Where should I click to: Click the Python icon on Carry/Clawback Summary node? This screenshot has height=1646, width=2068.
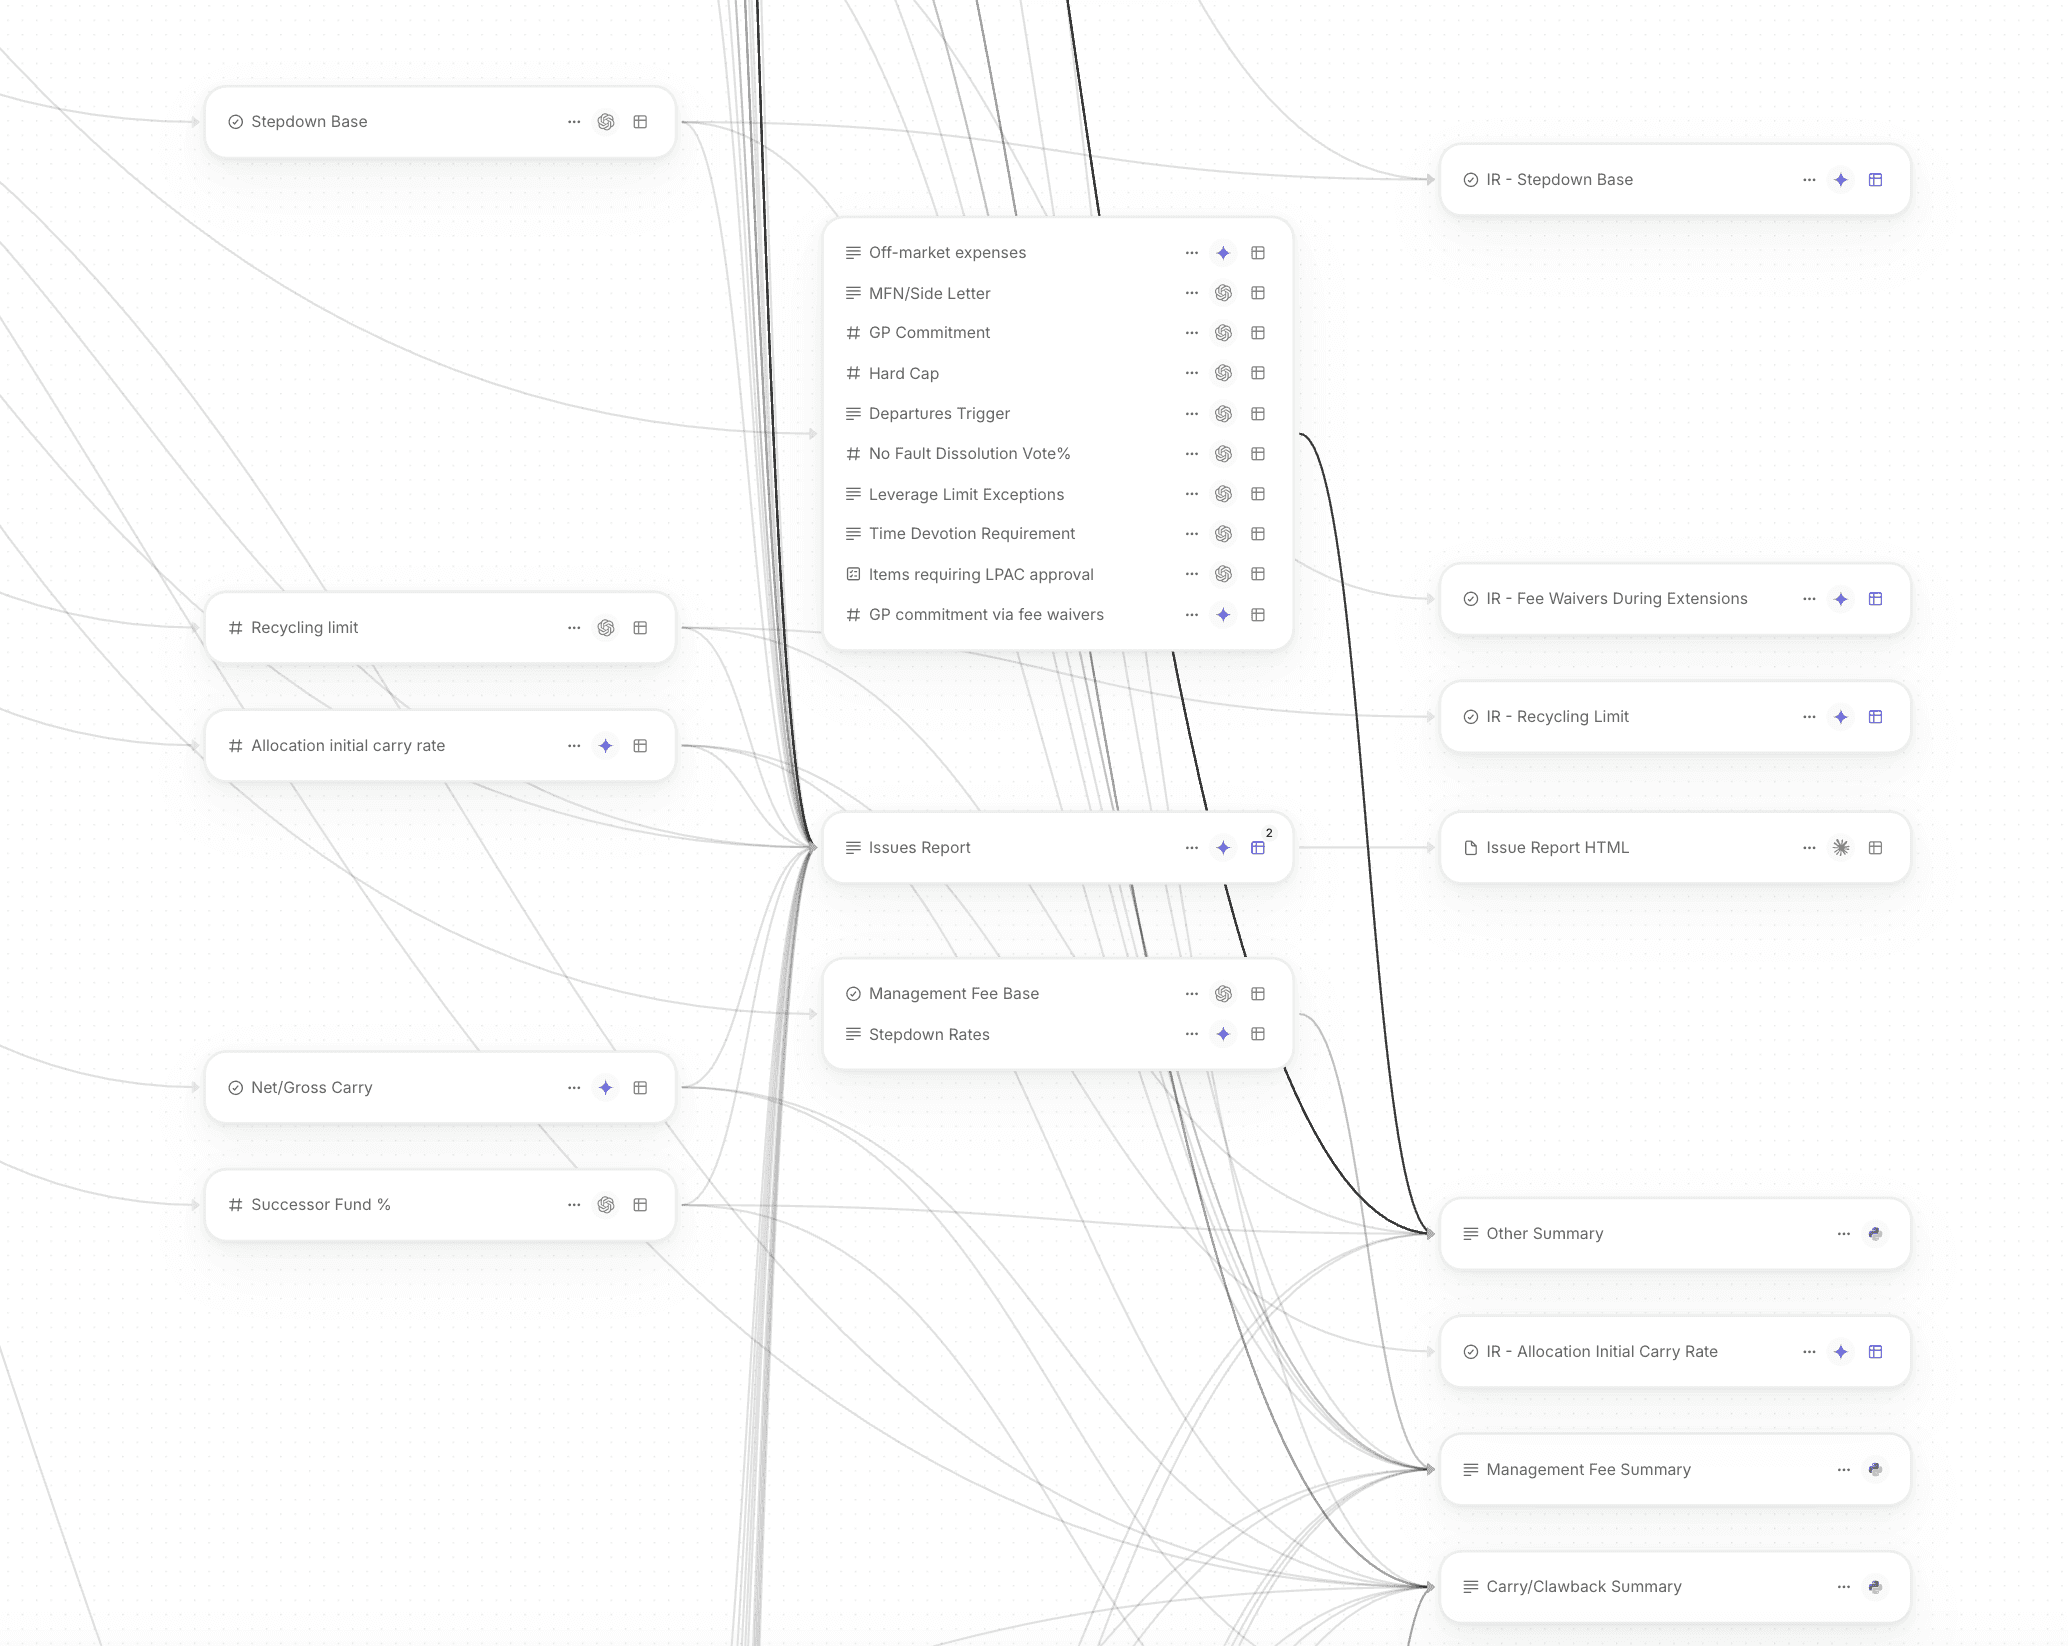click(x=1875, y=1586)
